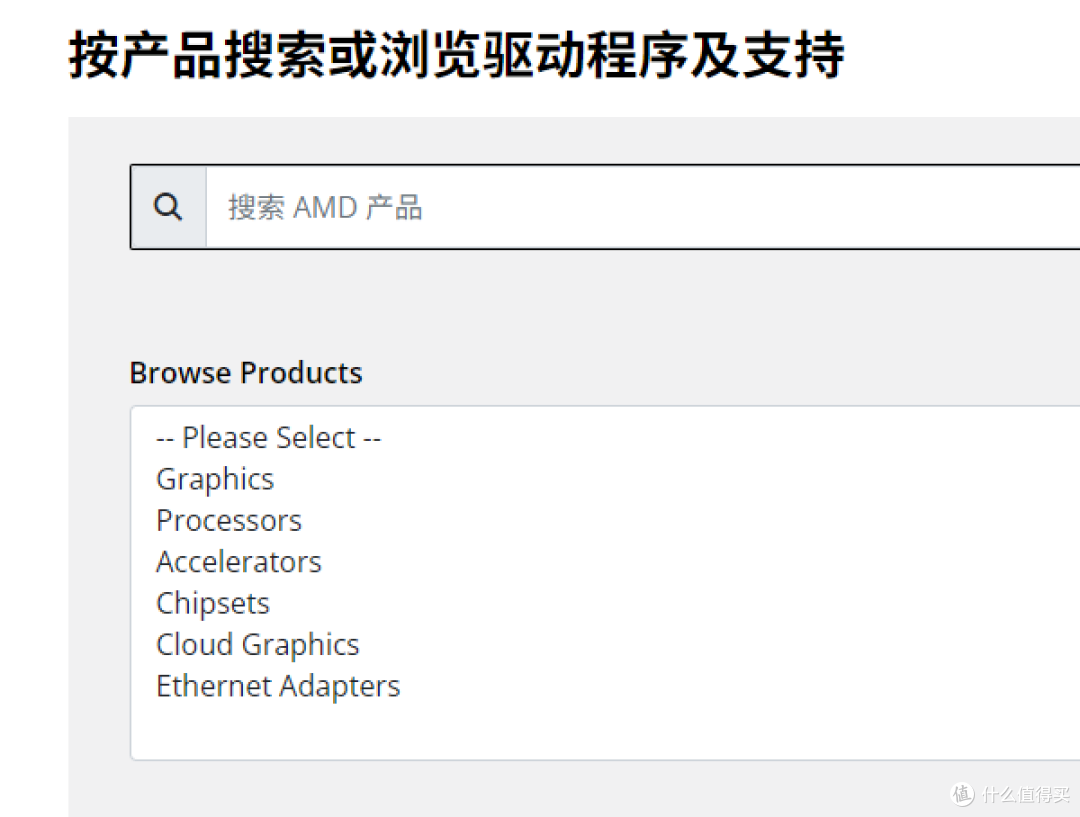Activate the search button beside the input
This screenshot has width=1080, height=817.
tap(167, 205)
